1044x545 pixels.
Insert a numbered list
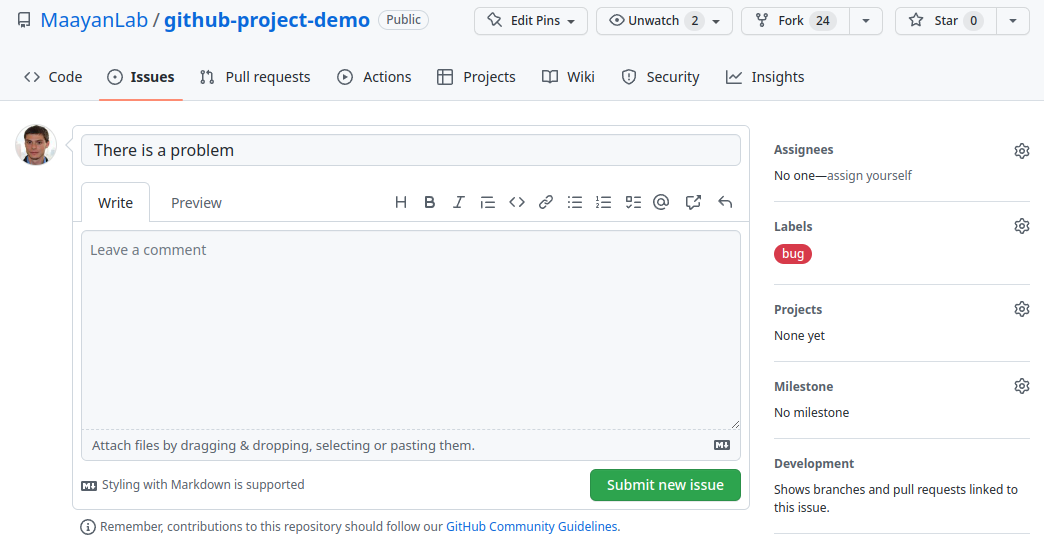[603, 202]
